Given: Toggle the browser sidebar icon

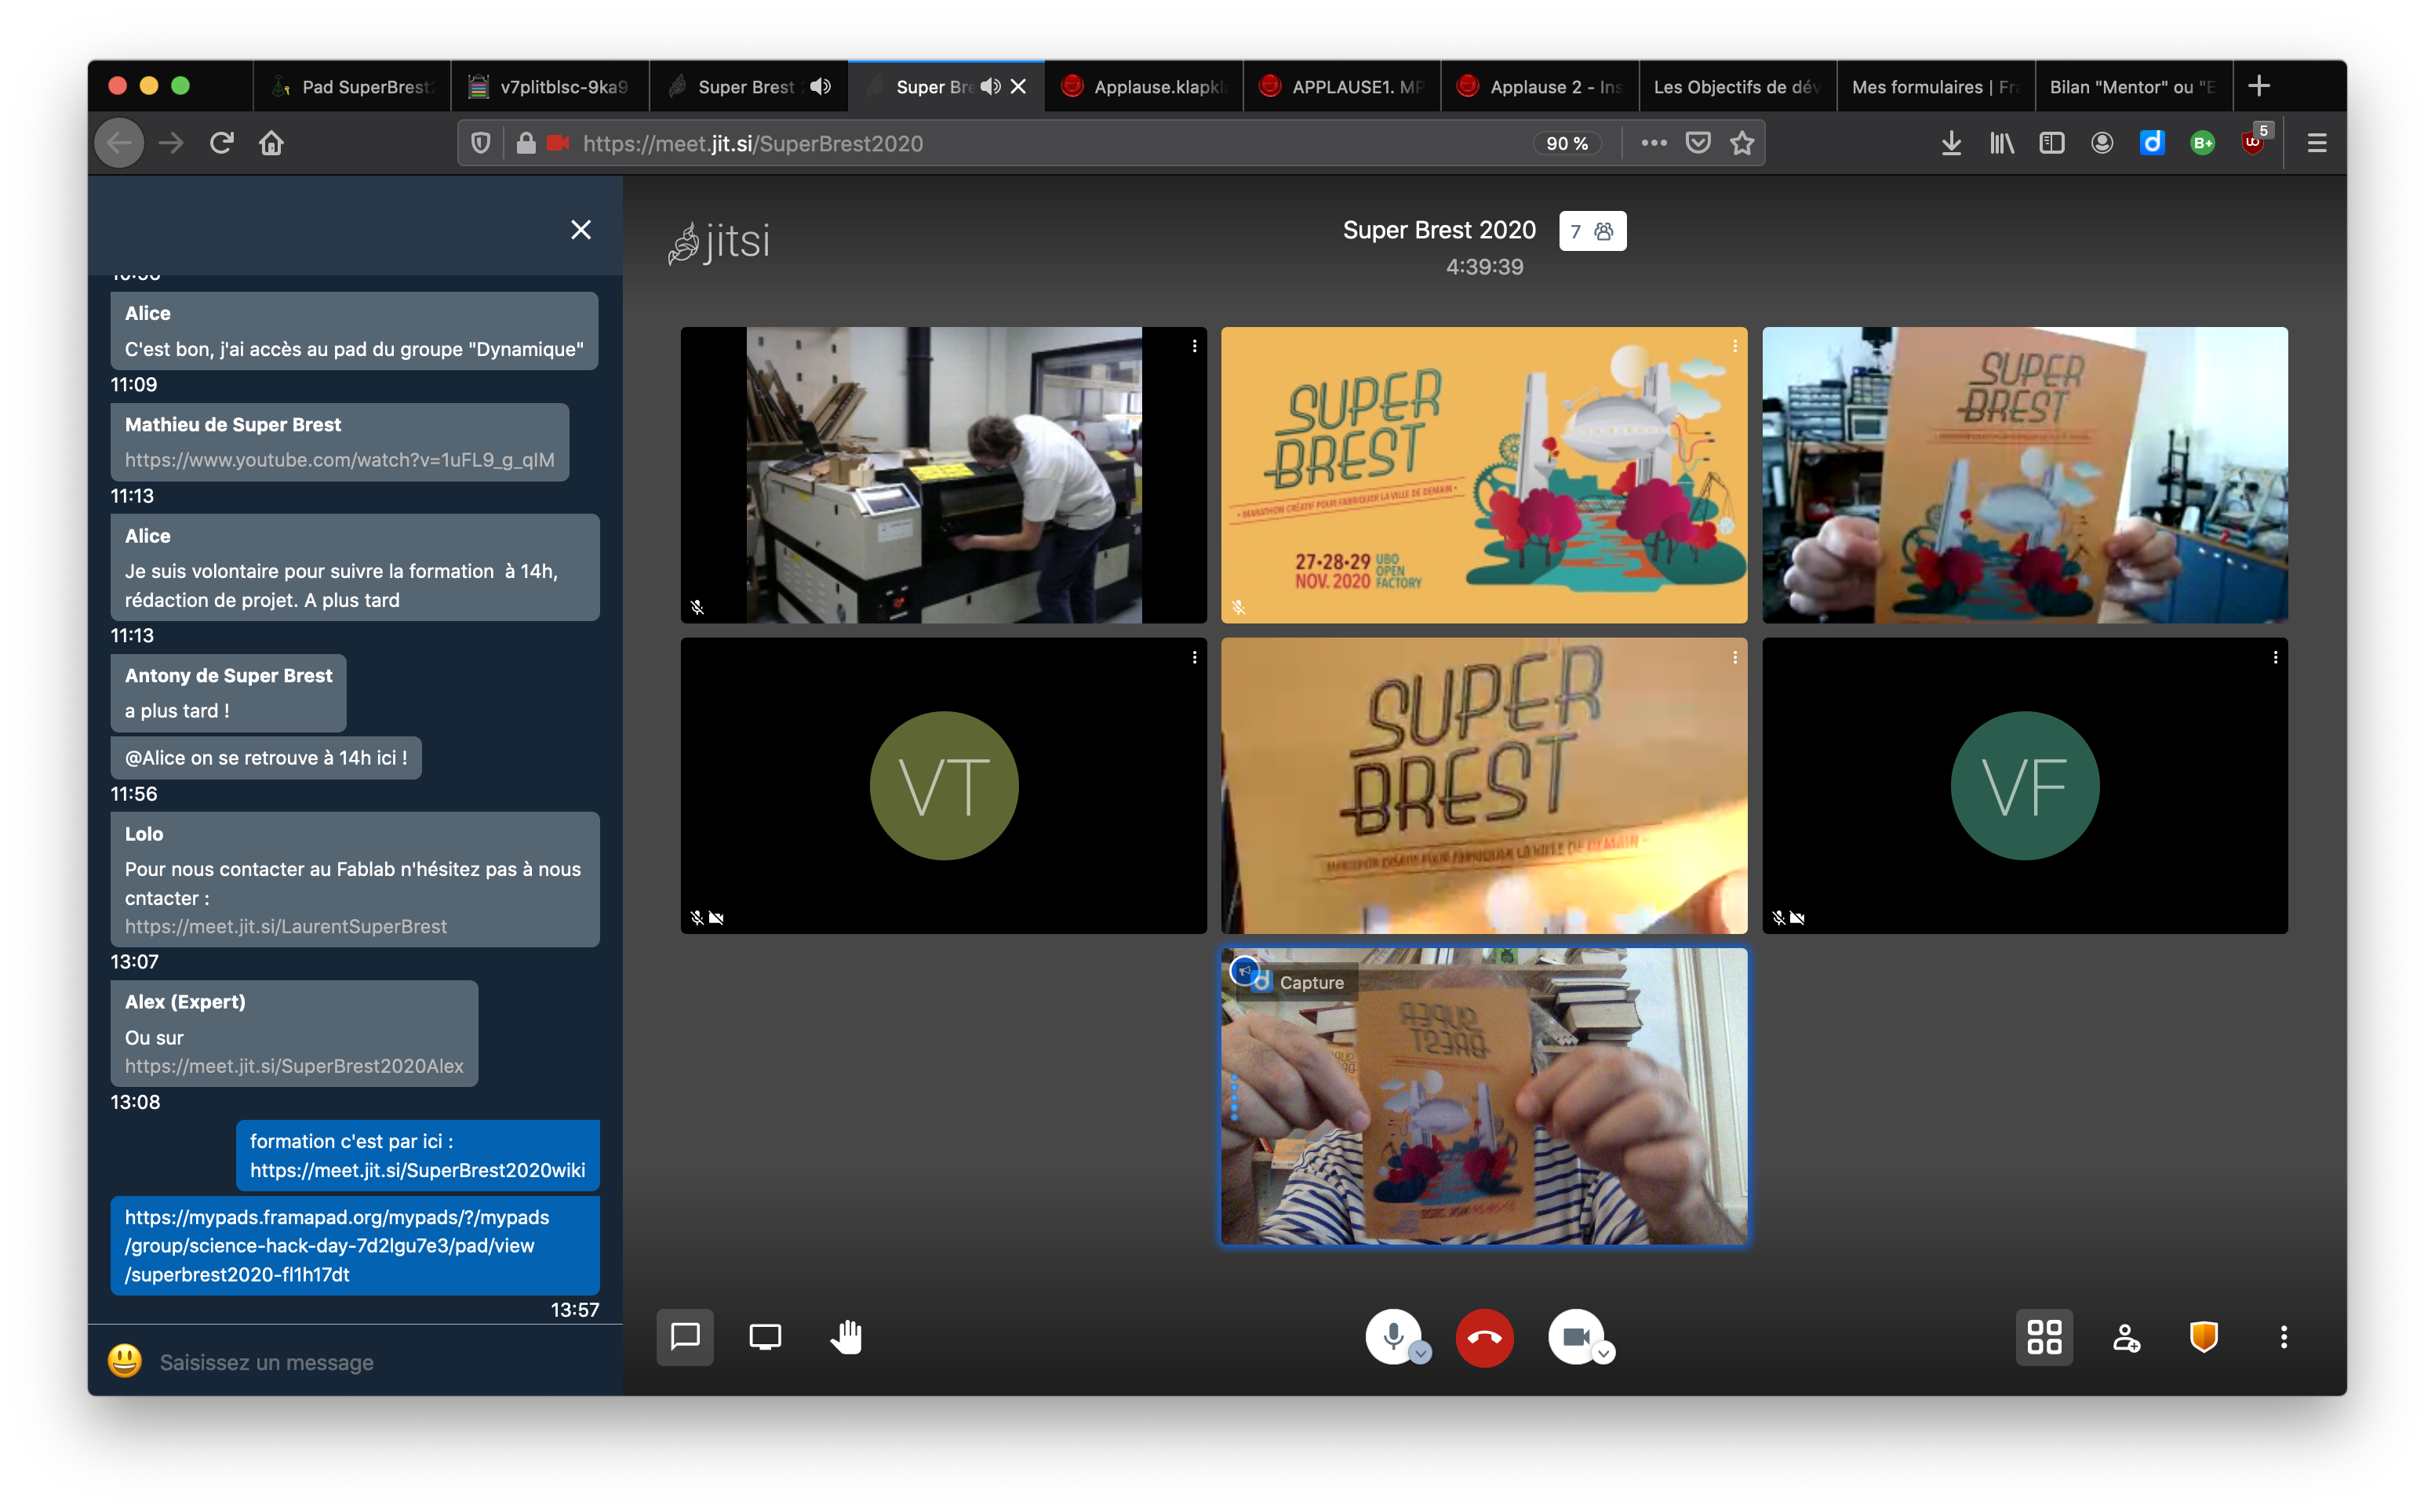Looking at the screenshot, I should (2052, 143).
